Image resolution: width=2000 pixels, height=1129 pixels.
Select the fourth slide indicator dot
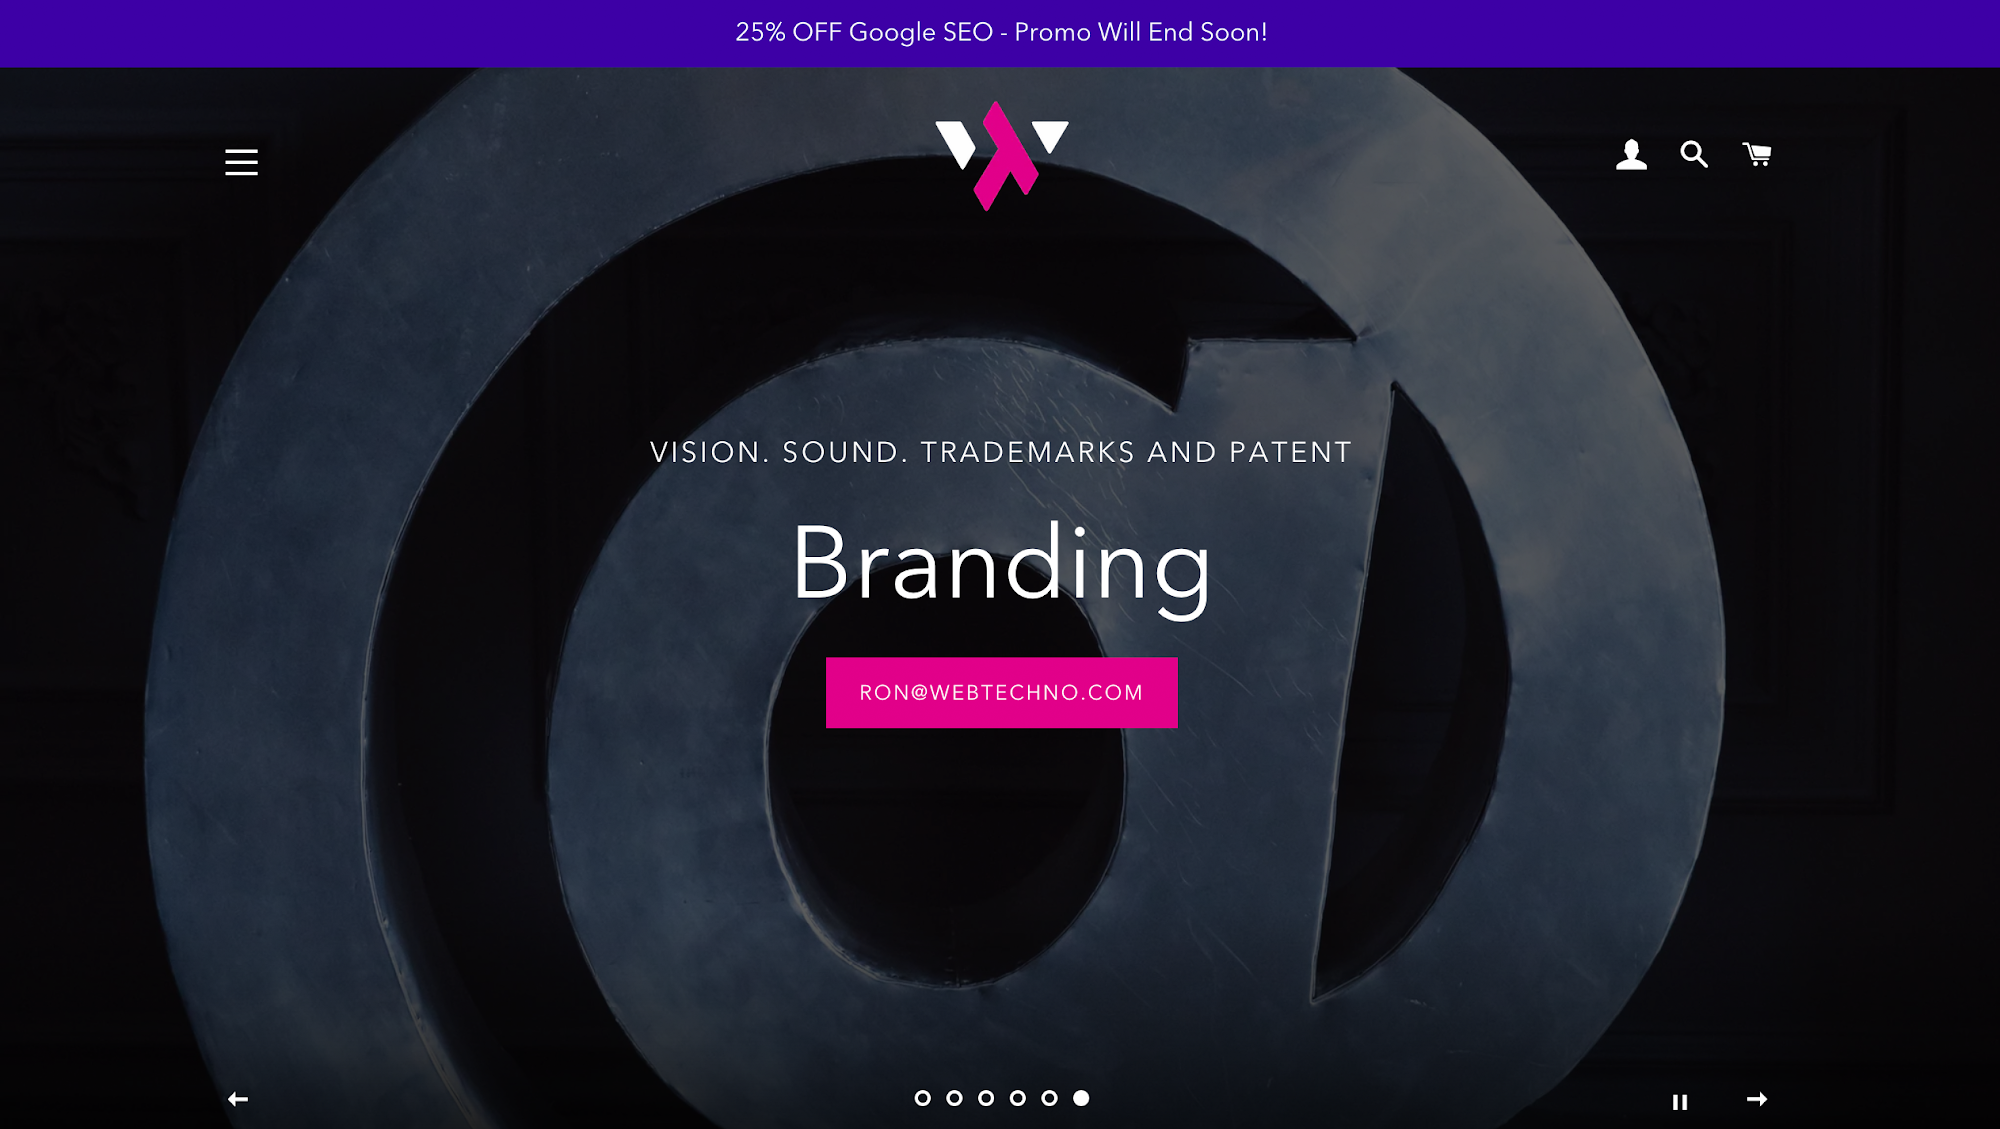1018,1098
